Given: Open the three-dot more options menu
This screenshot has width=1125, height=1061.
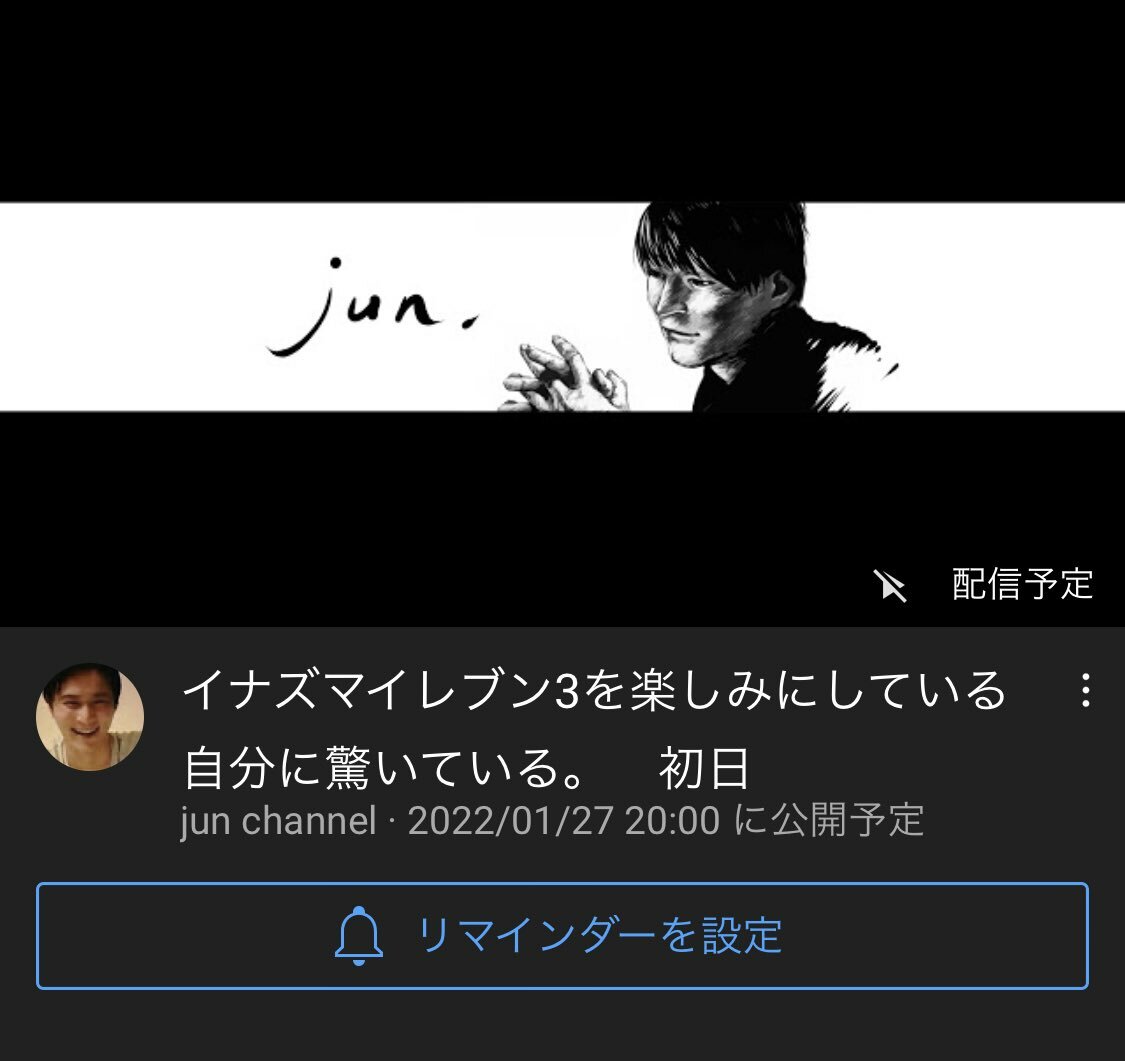Looking at the screenshot, I should [x=1086, y=690].
